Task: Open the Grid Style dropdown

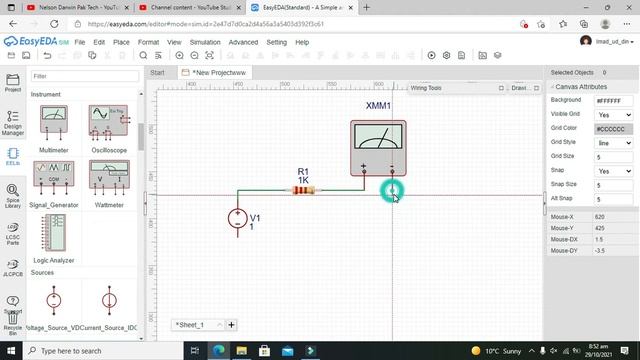Action: point(613,143)
